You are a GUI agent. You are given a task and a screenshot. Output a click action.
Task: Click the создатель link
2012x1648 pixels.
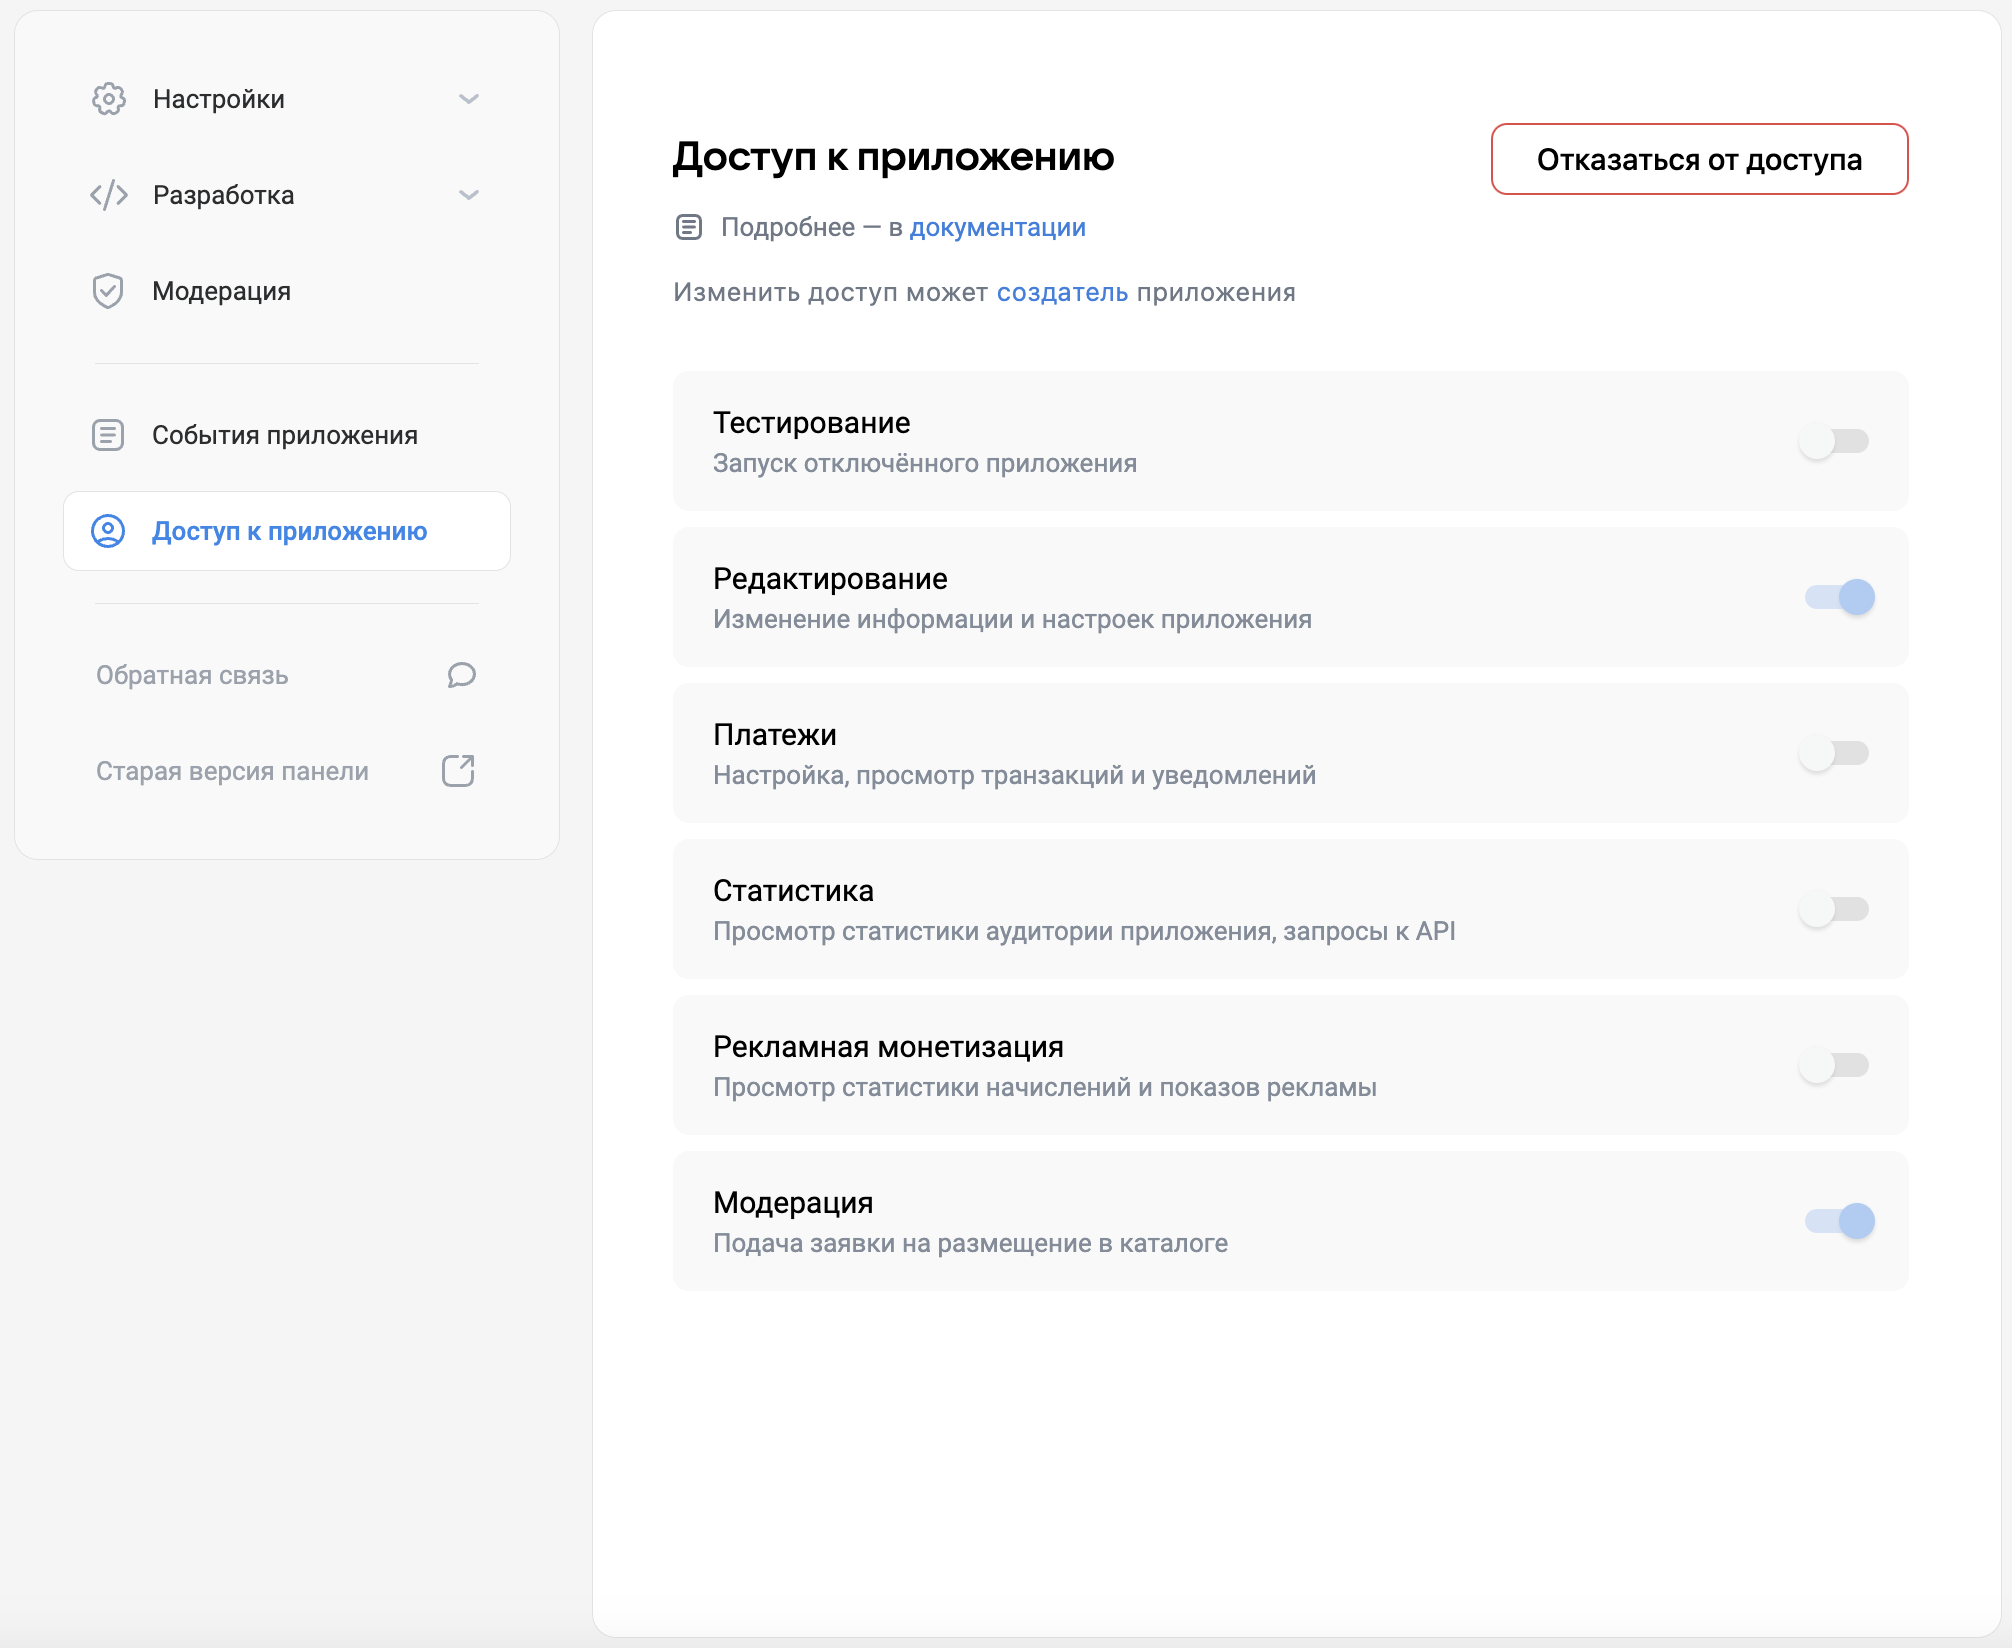tap(1061, 292)
